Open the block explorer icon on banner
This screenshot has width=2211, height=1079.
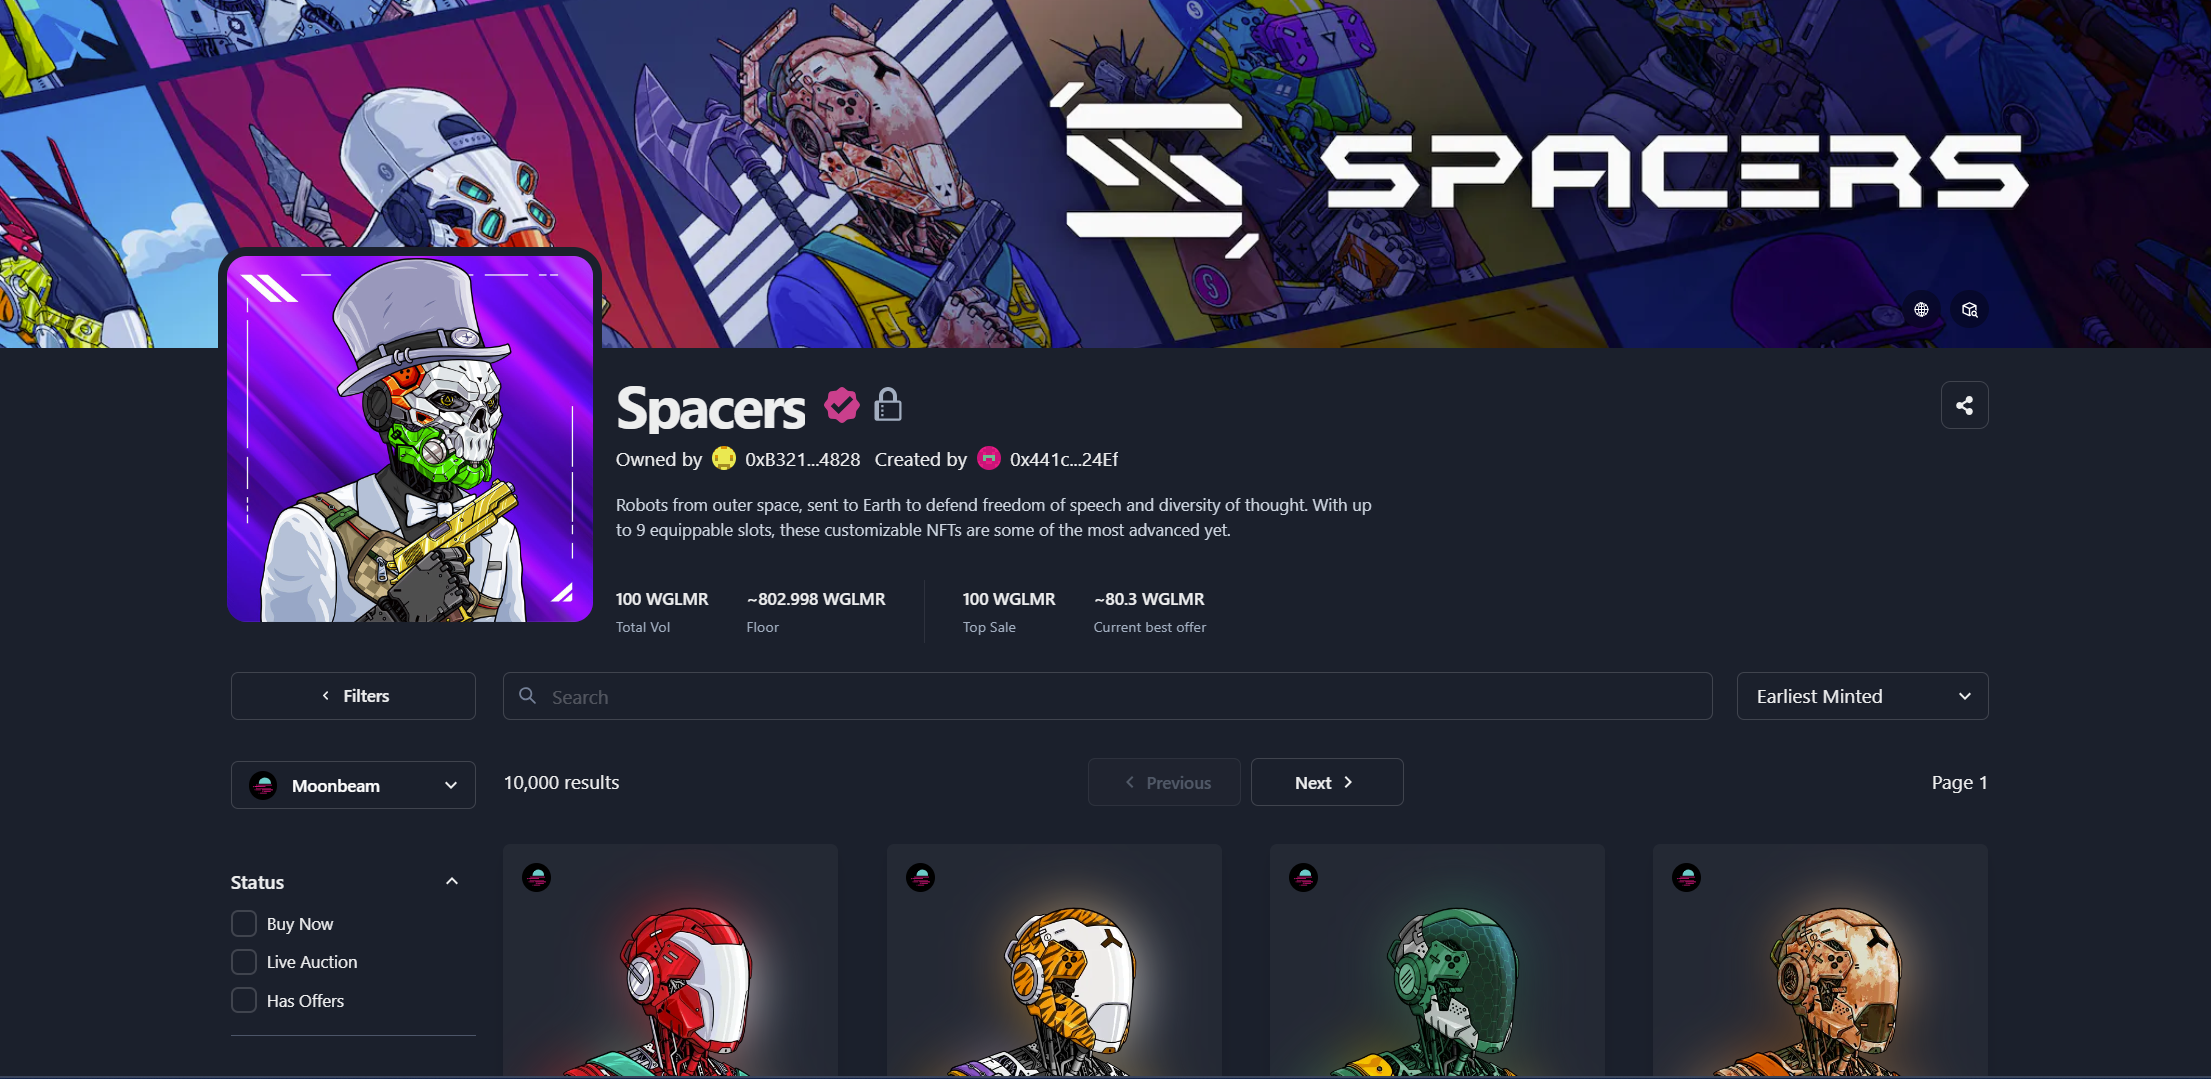tap(1969, 310)
